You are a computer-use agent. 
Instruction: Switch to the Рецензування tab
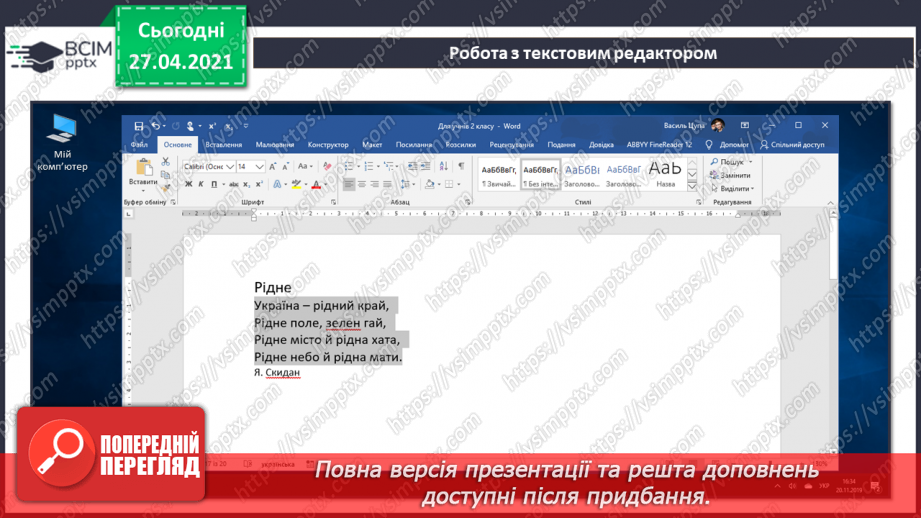tap(512, 144)
